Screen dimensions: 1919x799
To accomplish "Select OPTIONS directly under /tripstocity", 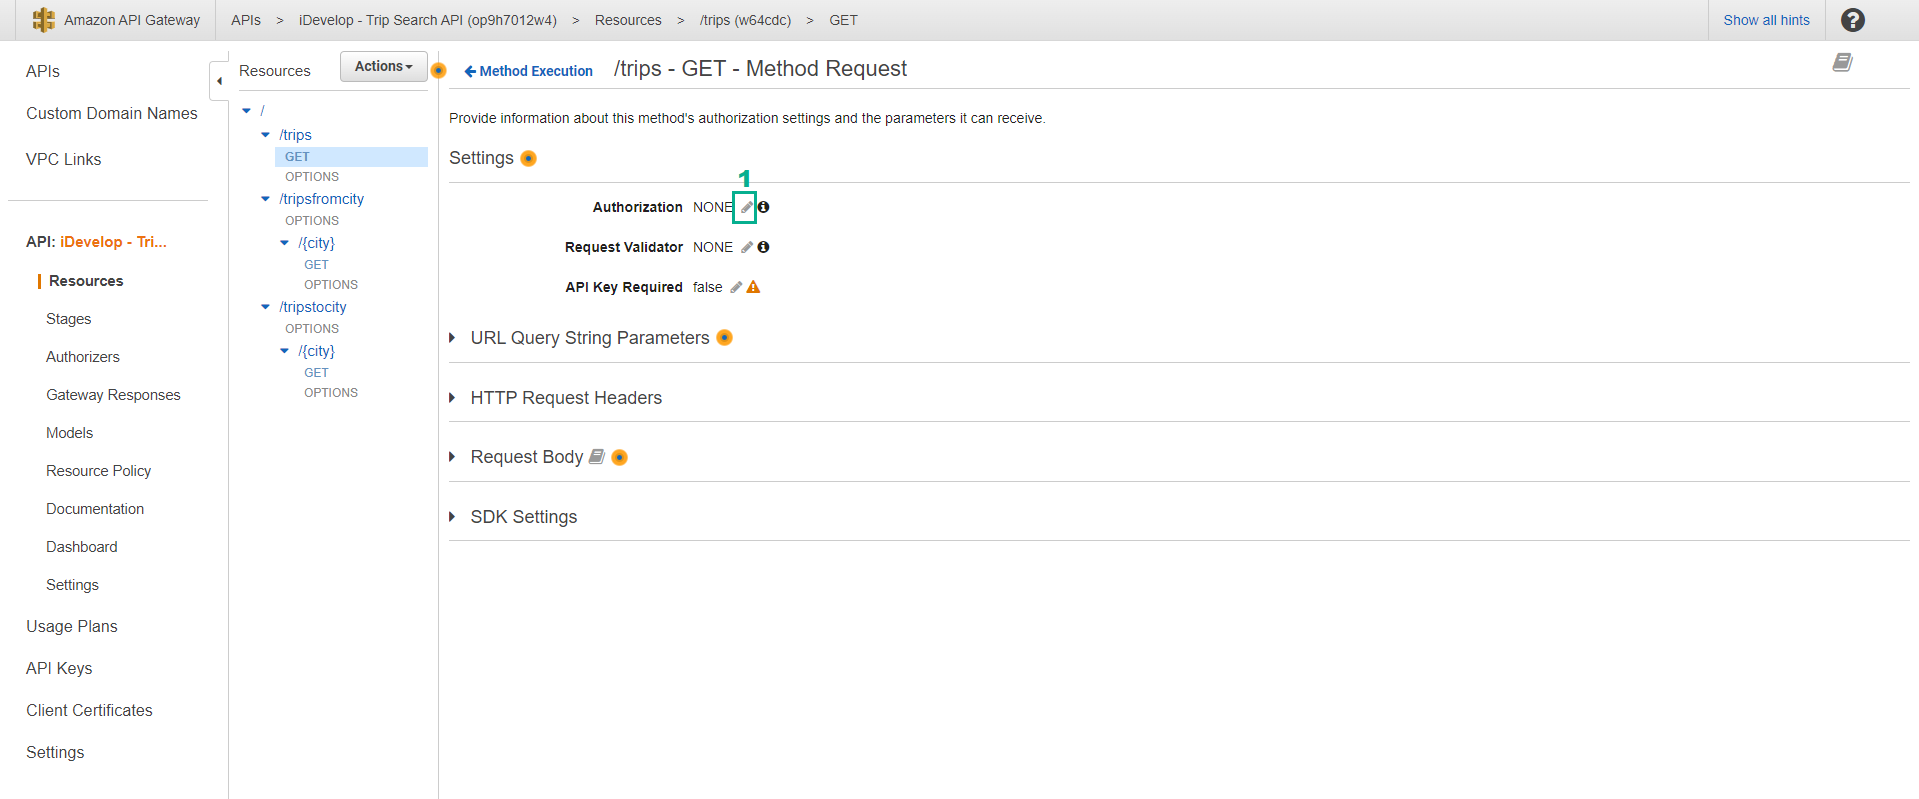I will click(312, 329).
